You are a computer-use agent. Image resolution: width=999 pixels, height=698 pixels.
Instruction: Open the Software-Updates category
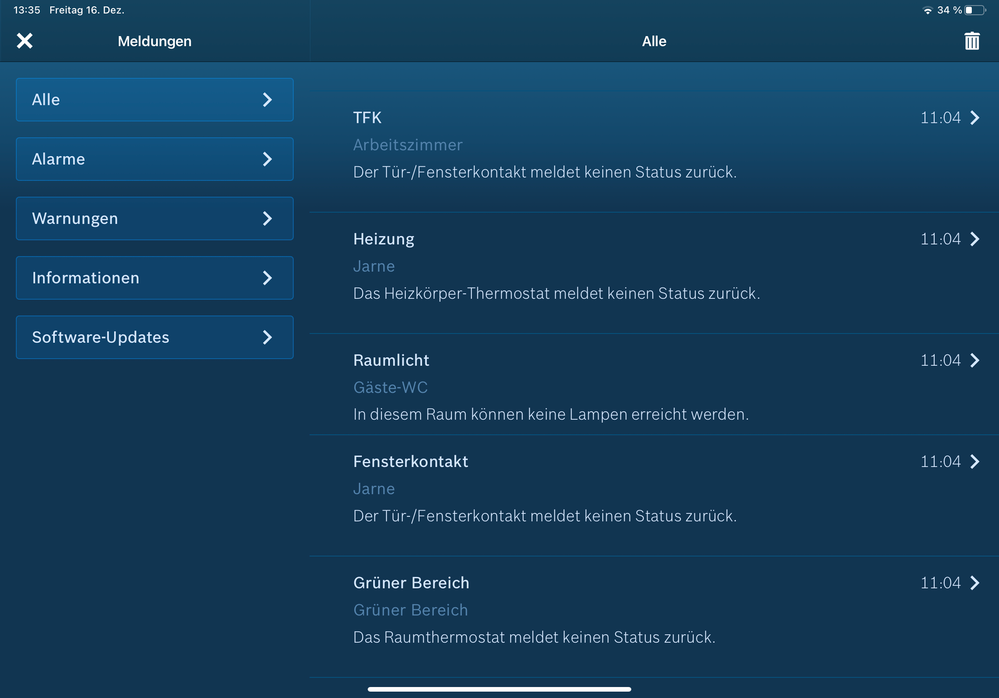[x=154, y=337]
